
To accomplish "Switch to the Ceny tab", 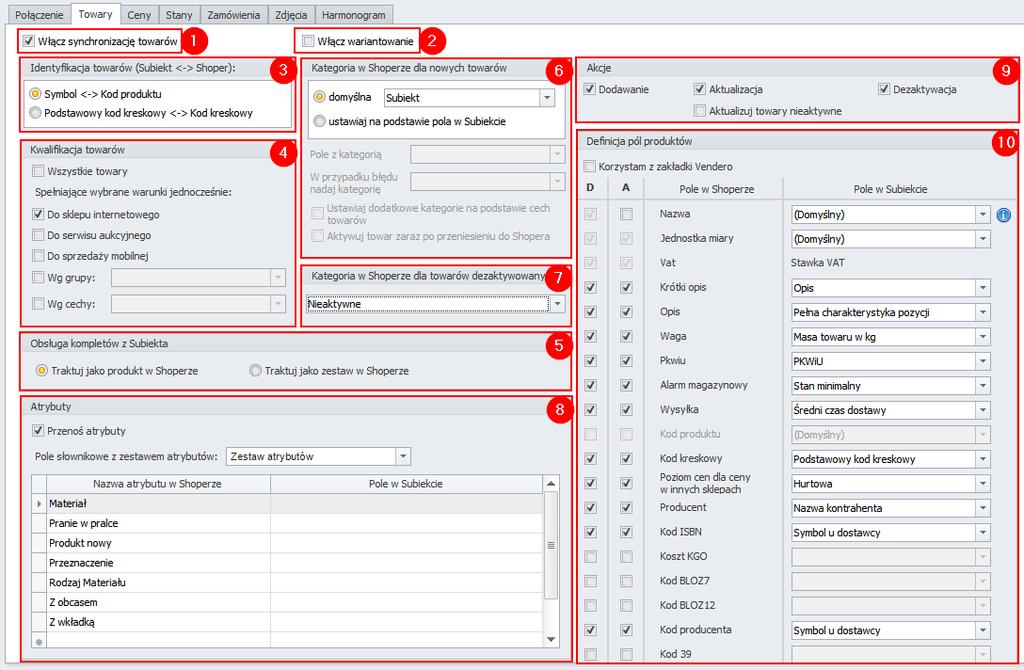I will (139, 14).
